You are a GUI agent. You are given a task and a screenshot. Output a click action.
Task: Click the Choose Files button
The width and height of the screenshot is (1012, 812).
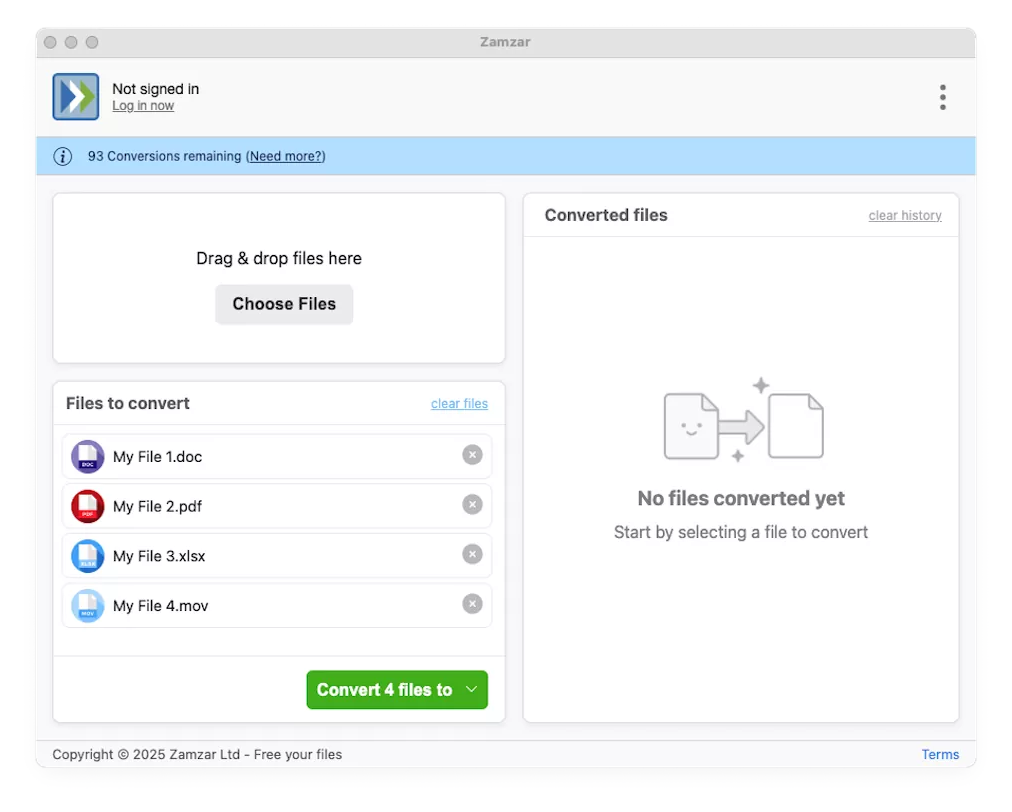(x=284, y=304)
